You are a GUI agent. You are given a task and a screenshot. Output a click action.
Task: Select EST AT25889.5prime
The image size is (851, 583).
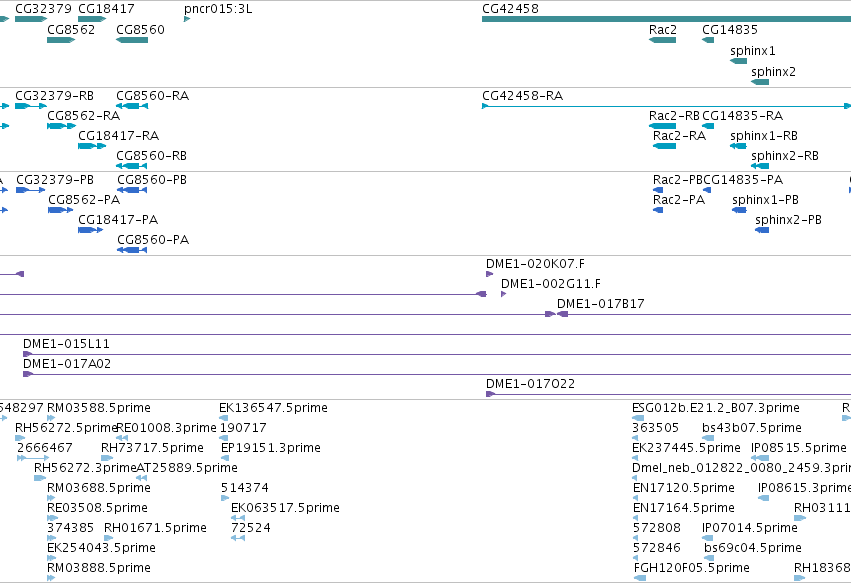(x=142, y=478)
